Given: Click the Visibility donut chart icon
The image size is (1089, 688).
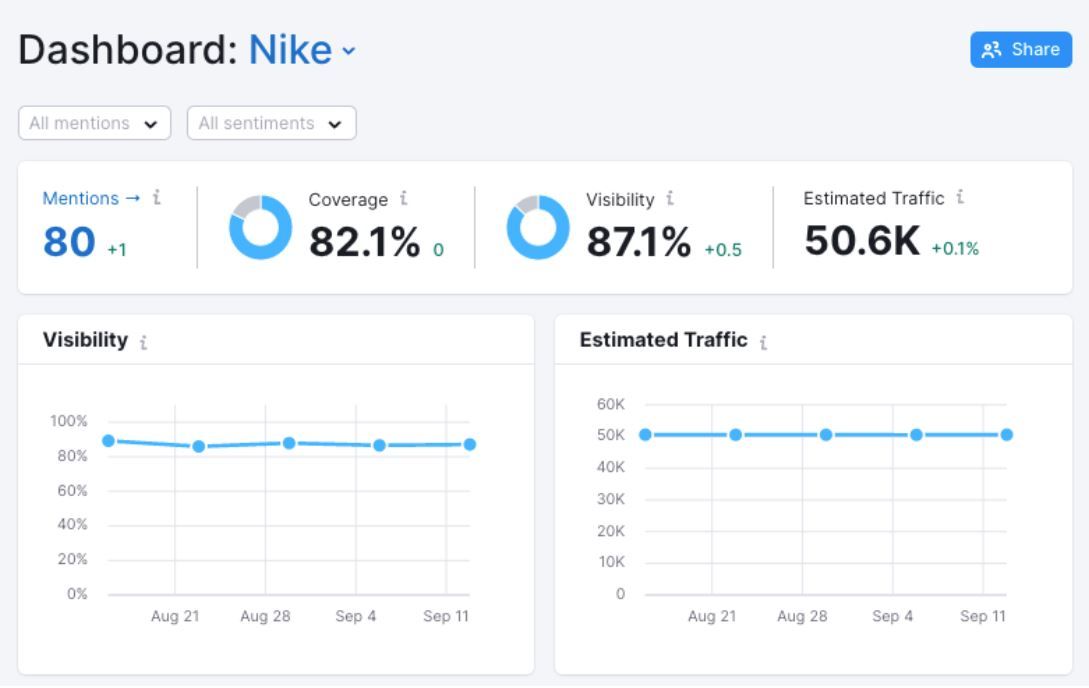Looking at the screenshot, I should click(538, 227).
